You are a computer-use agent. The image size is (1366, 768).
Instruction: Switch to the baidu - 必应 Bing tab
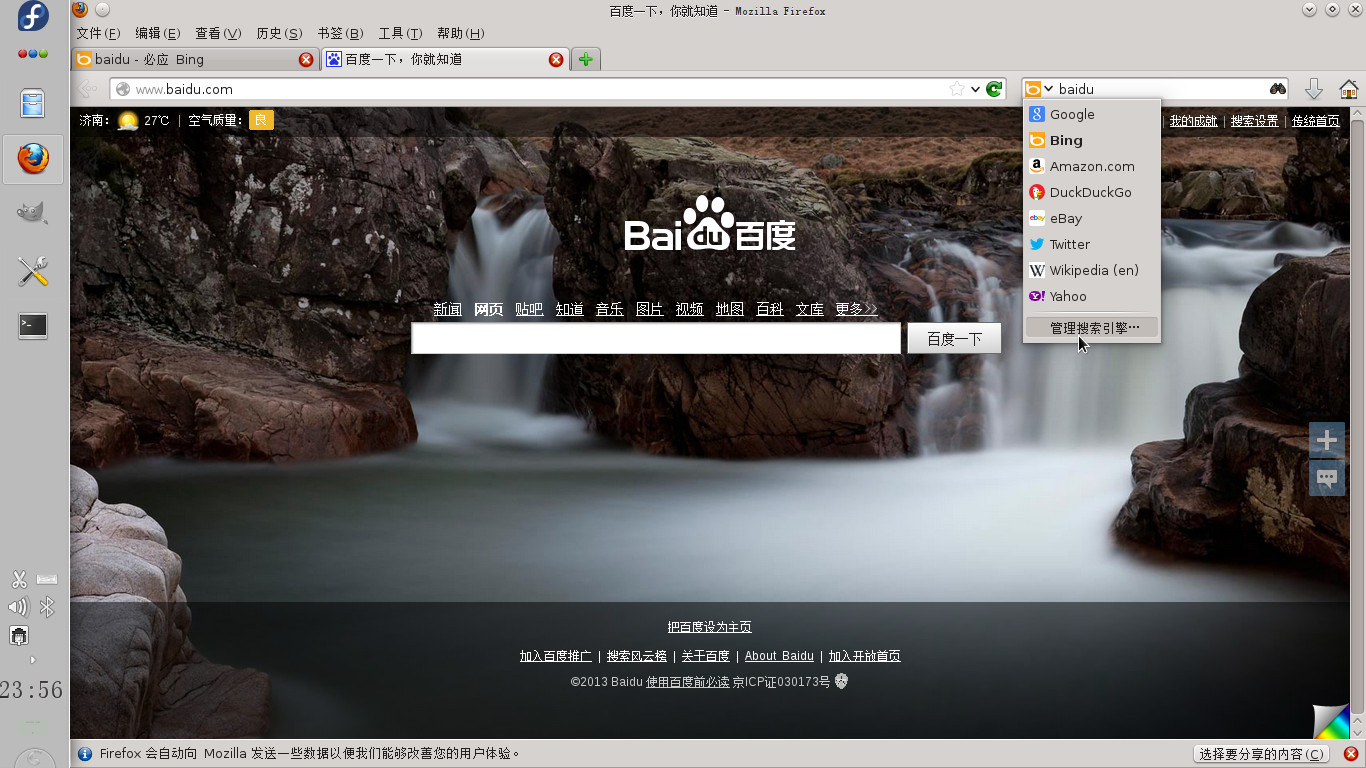196,60
